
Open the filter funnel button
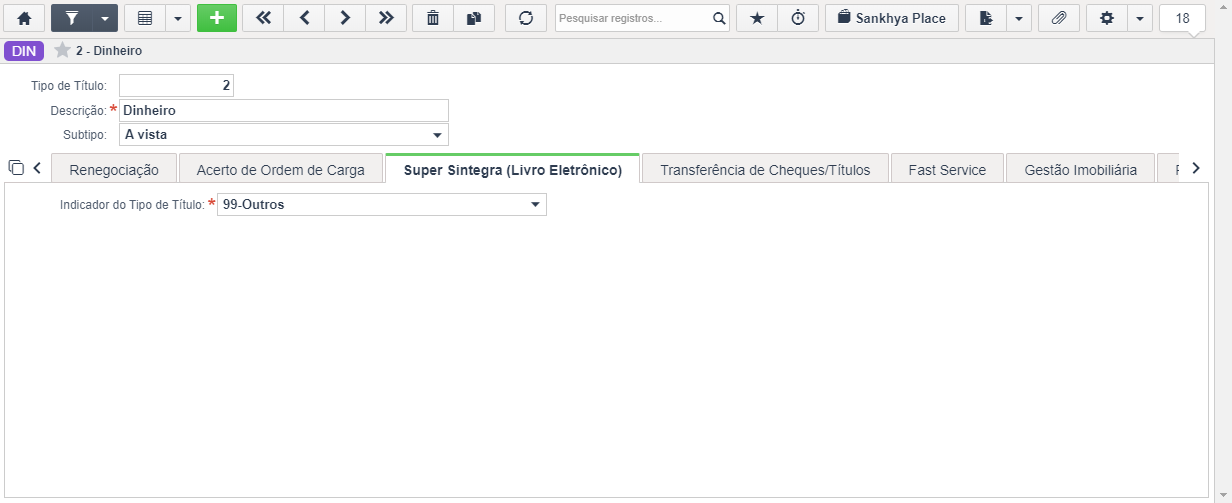tap(71, 18)
